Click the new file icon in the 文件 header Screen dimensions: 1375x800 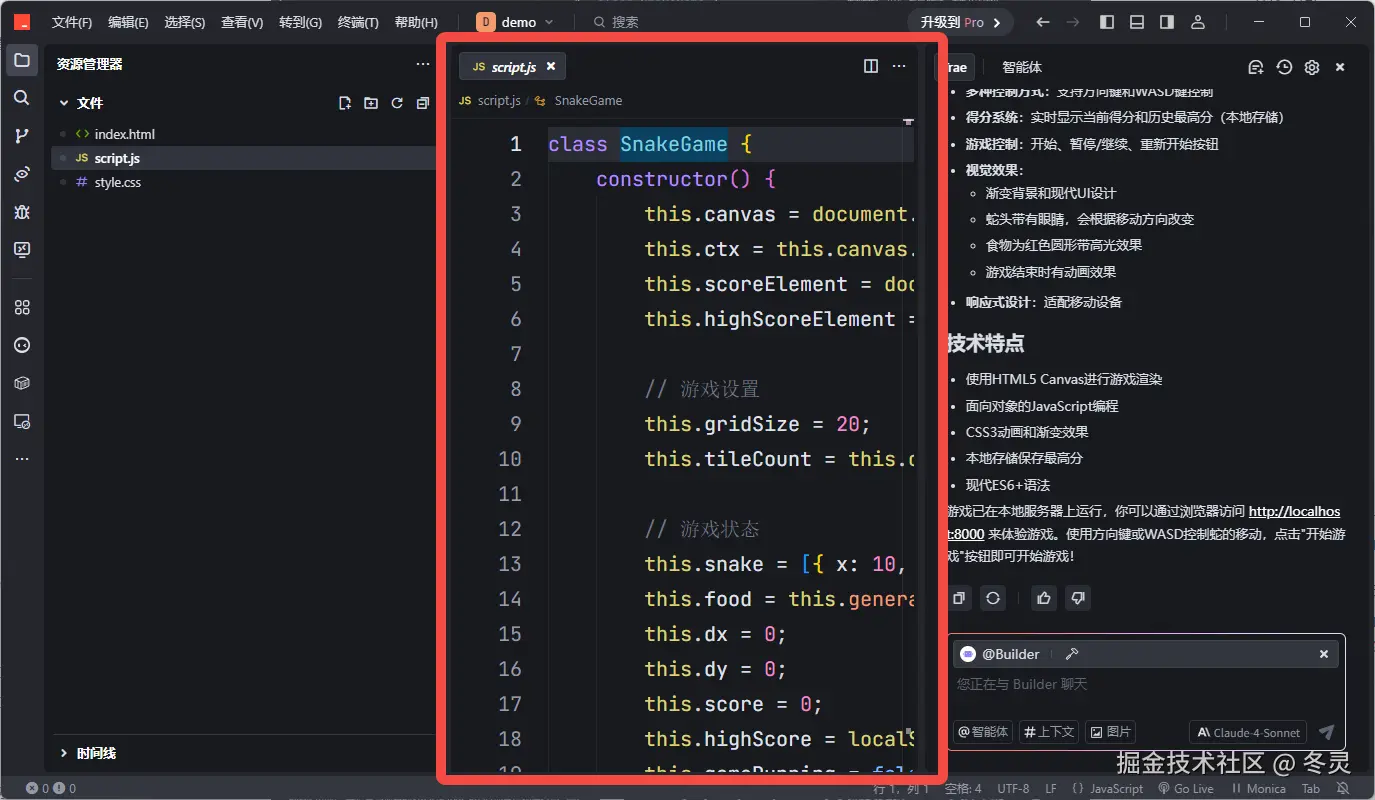coord(345,103)
